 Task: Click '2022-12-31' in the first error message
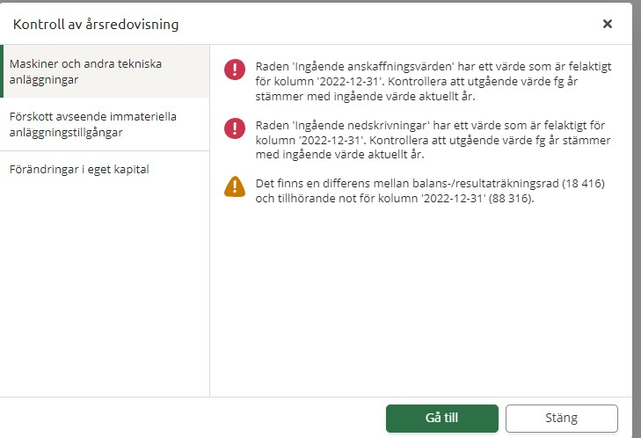(x=350, y=81)
